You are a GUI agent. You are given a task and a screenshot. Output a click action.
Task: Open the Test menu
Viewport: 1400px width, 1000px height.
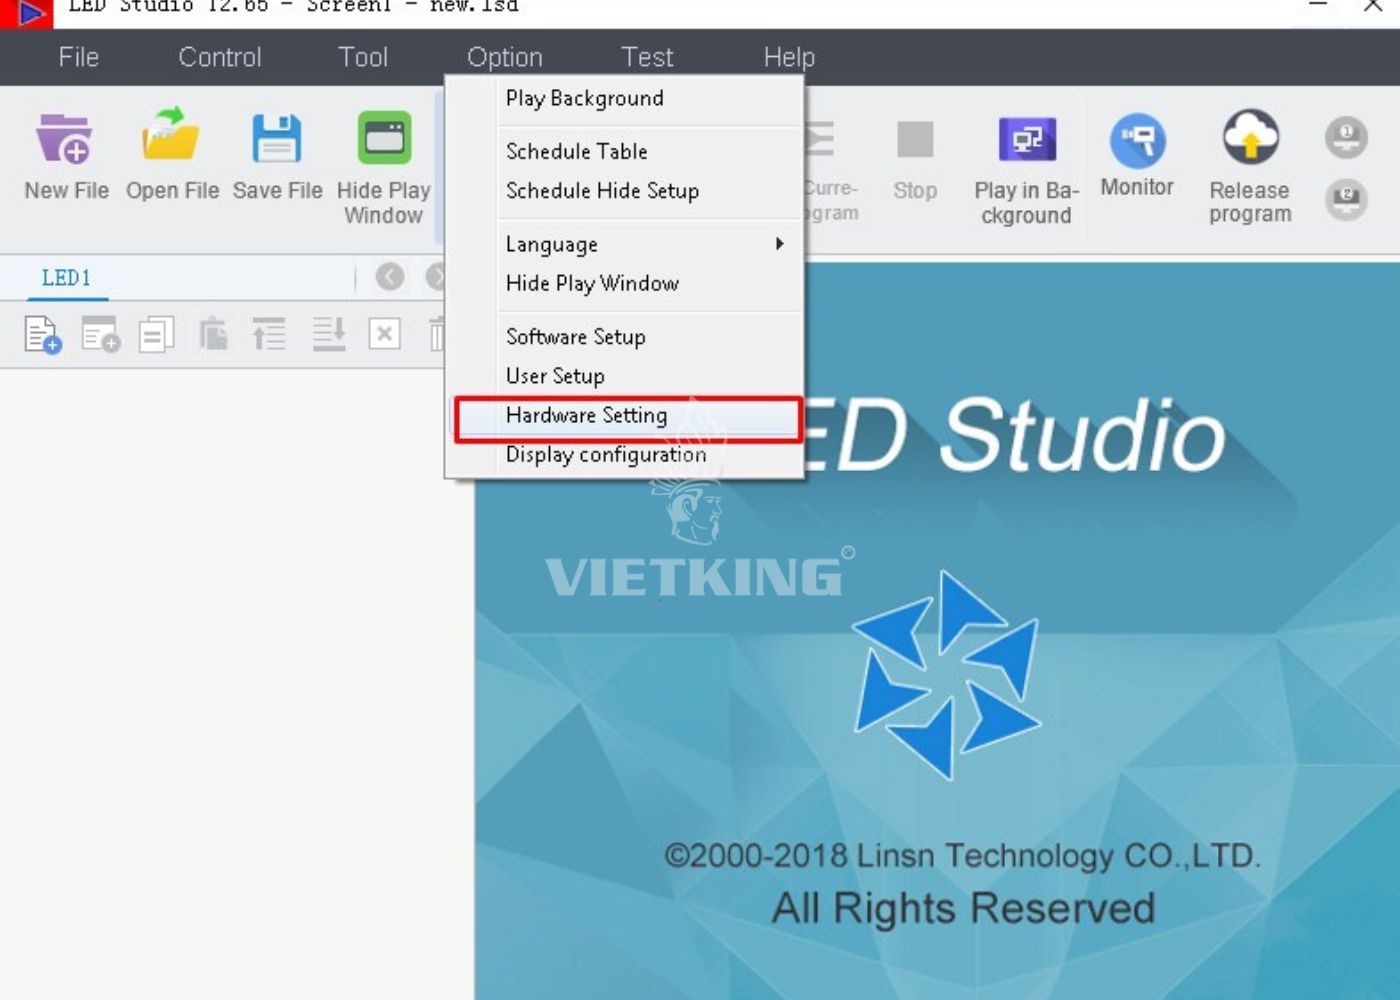(x=646, y=57)
